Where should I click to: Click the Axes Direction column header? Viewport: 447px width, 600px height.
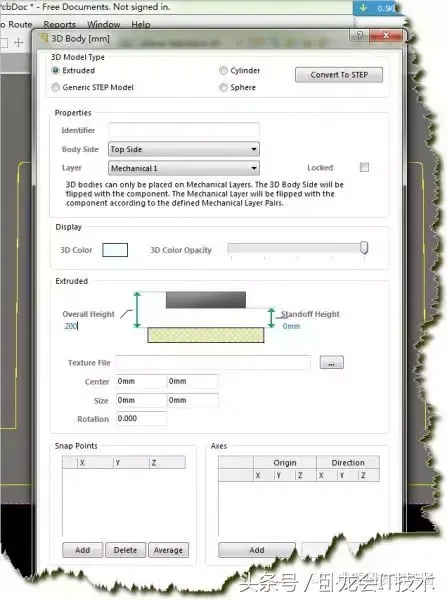pyautogui.click(x=348, y=463)
